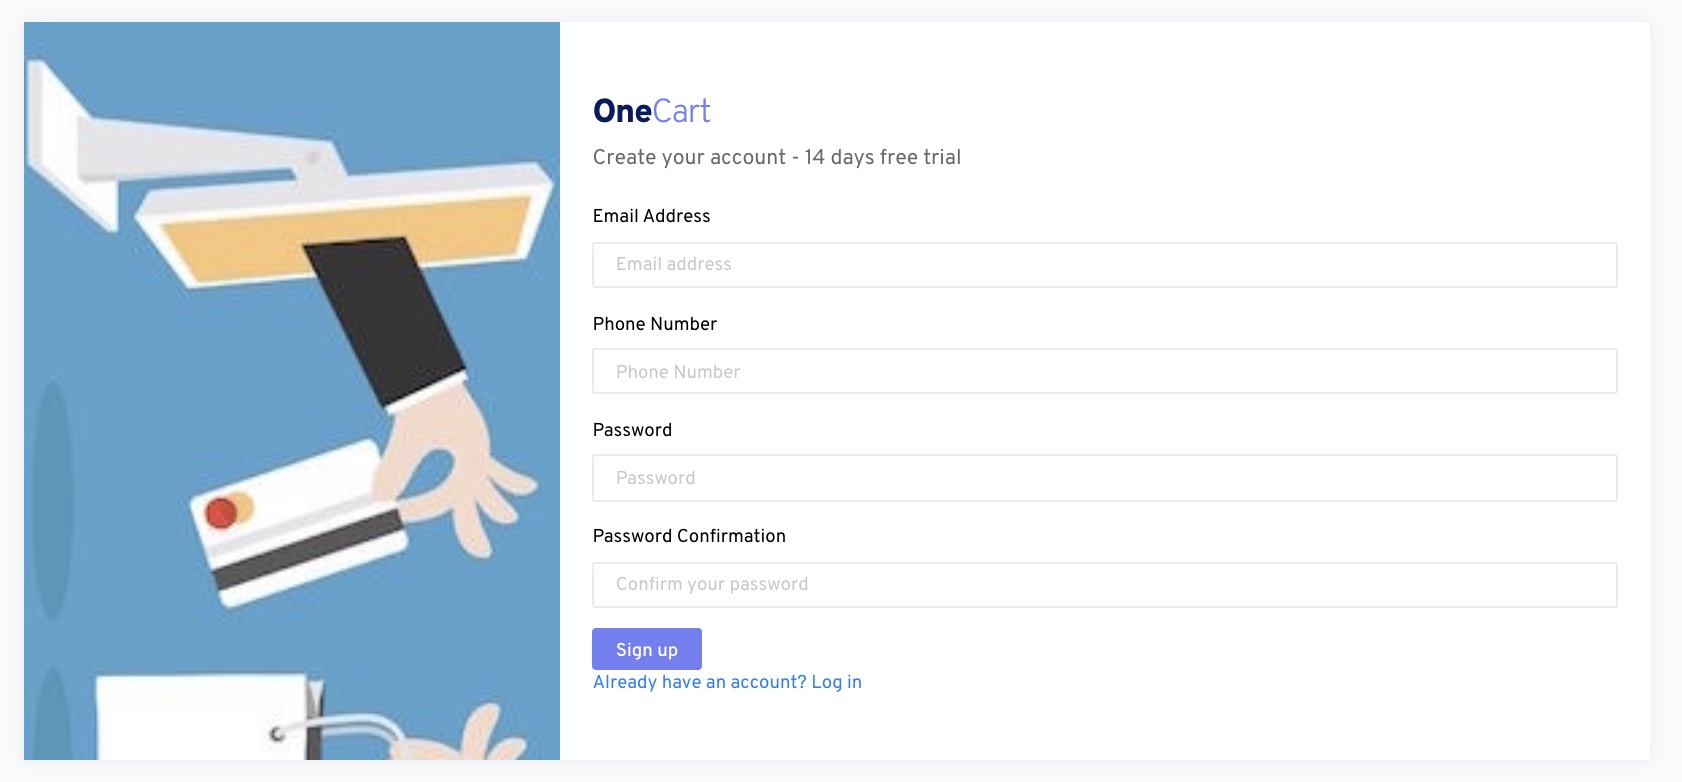Open the Already have an account? Log in link
Viewport: 1682px width, 782px height.
(727, 682)
